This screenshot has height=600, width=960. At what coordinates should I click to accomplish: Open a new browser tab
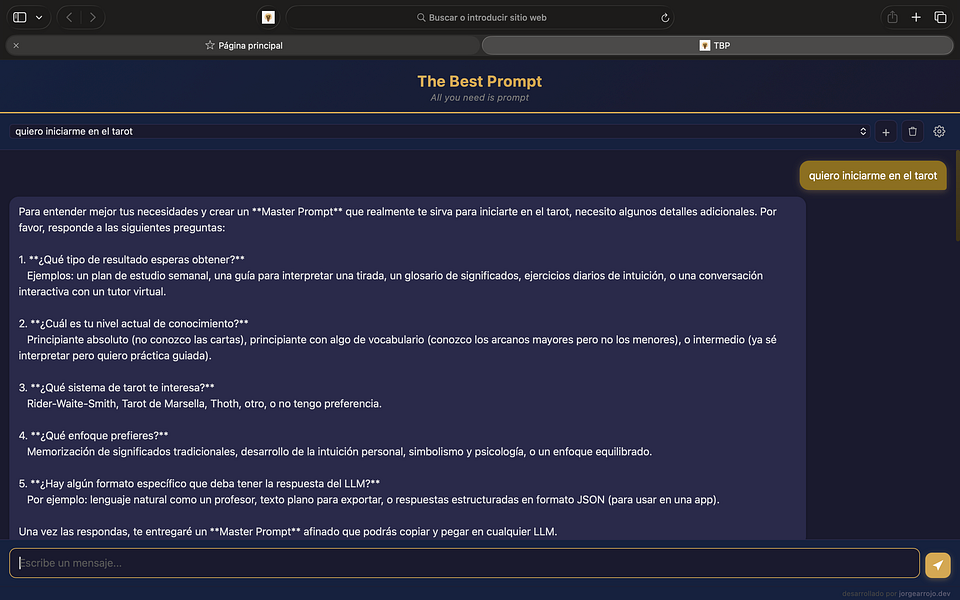pyautogui.click(x=916, y=17)
